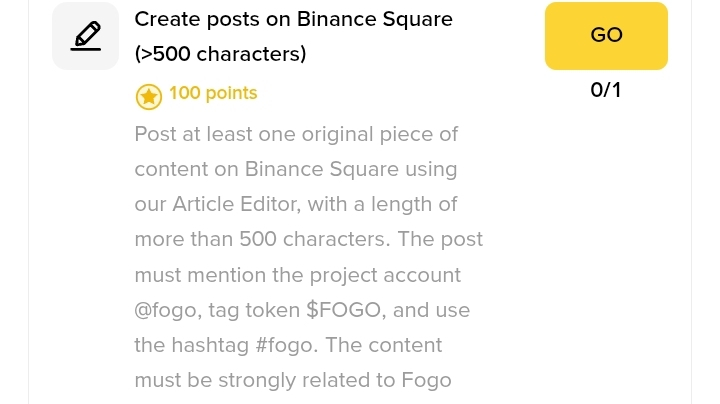Click the 'Article Editor' text in description
The height and width of the screenshot is (404, 720).
(234, 204)
